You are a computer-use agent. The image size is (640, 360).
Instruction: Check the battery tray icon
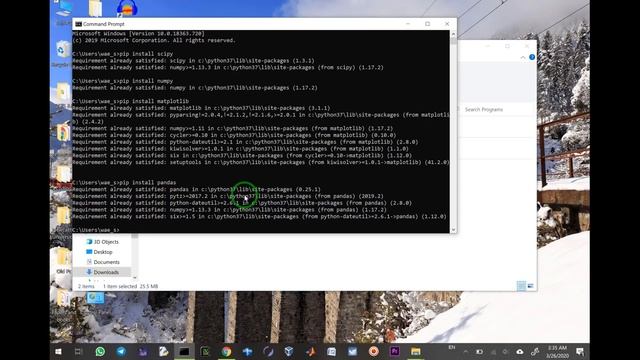click(x=480, y=351)
